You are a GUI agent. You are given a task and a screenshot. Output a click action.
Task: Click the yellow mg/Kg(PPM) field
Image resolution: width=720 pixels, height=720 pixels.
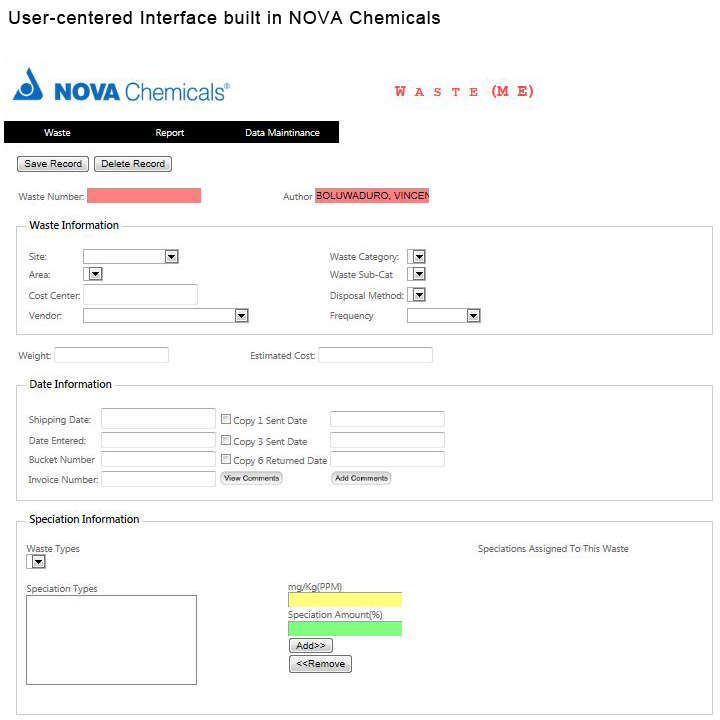pos(344,600)
